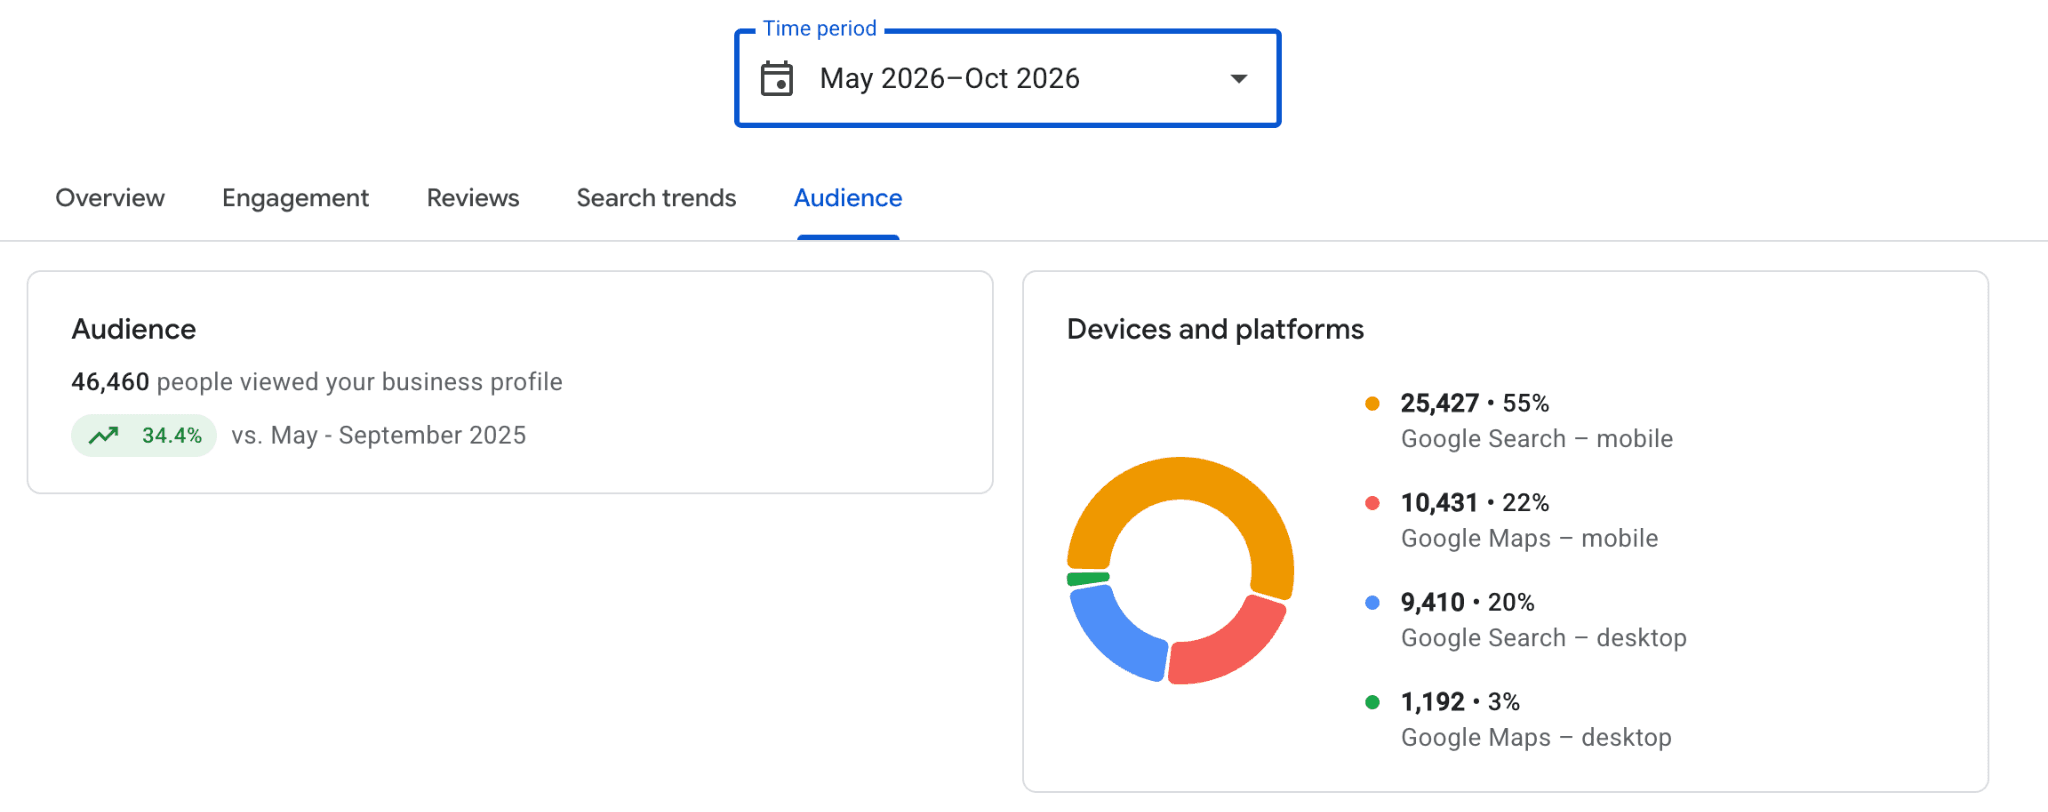Click the green upward trend arrow icon
Viewport: 2048px width, 812px height.
click(104, 435)
